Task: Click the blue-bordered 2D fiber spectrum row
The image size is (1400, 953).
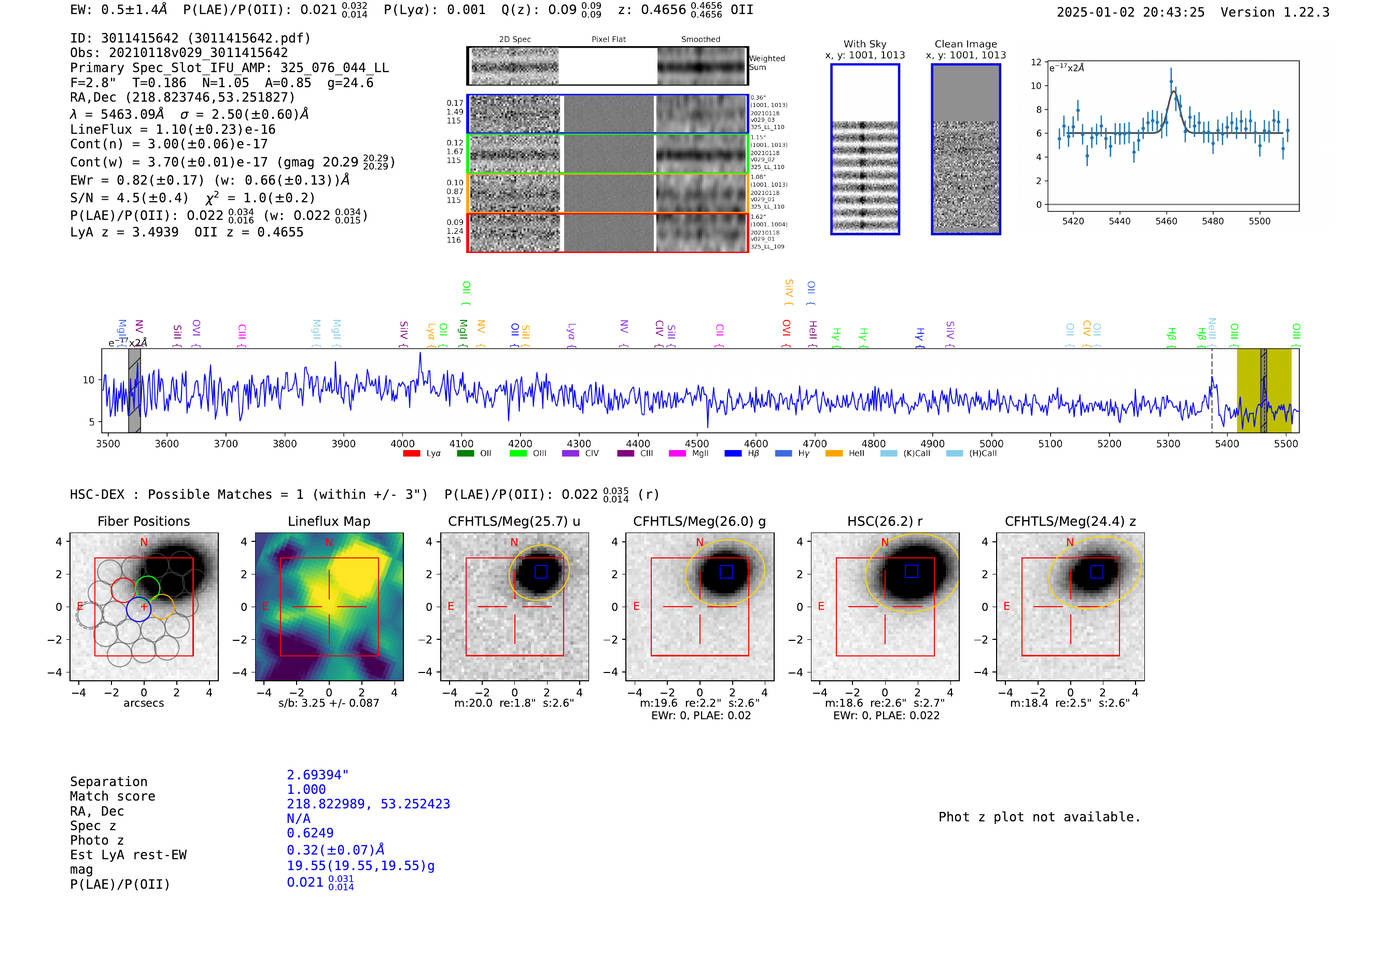Action: click(x=607, y=114)
